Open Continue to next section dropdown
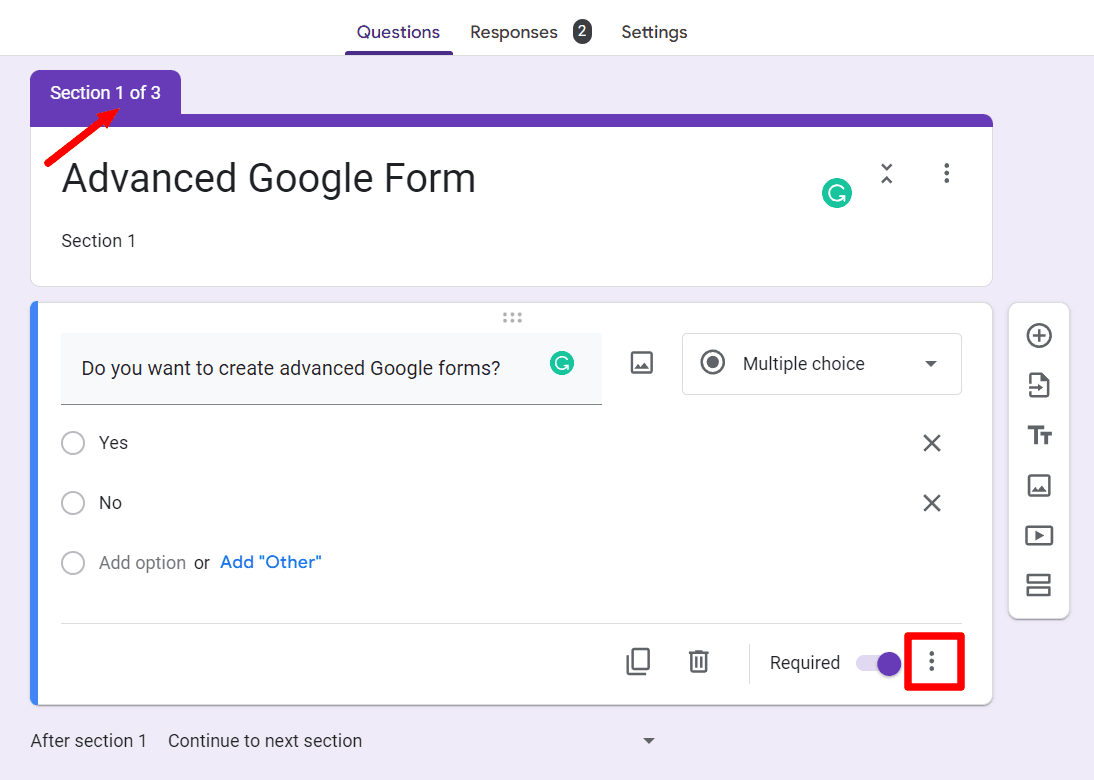 click(x=412, y=741)
